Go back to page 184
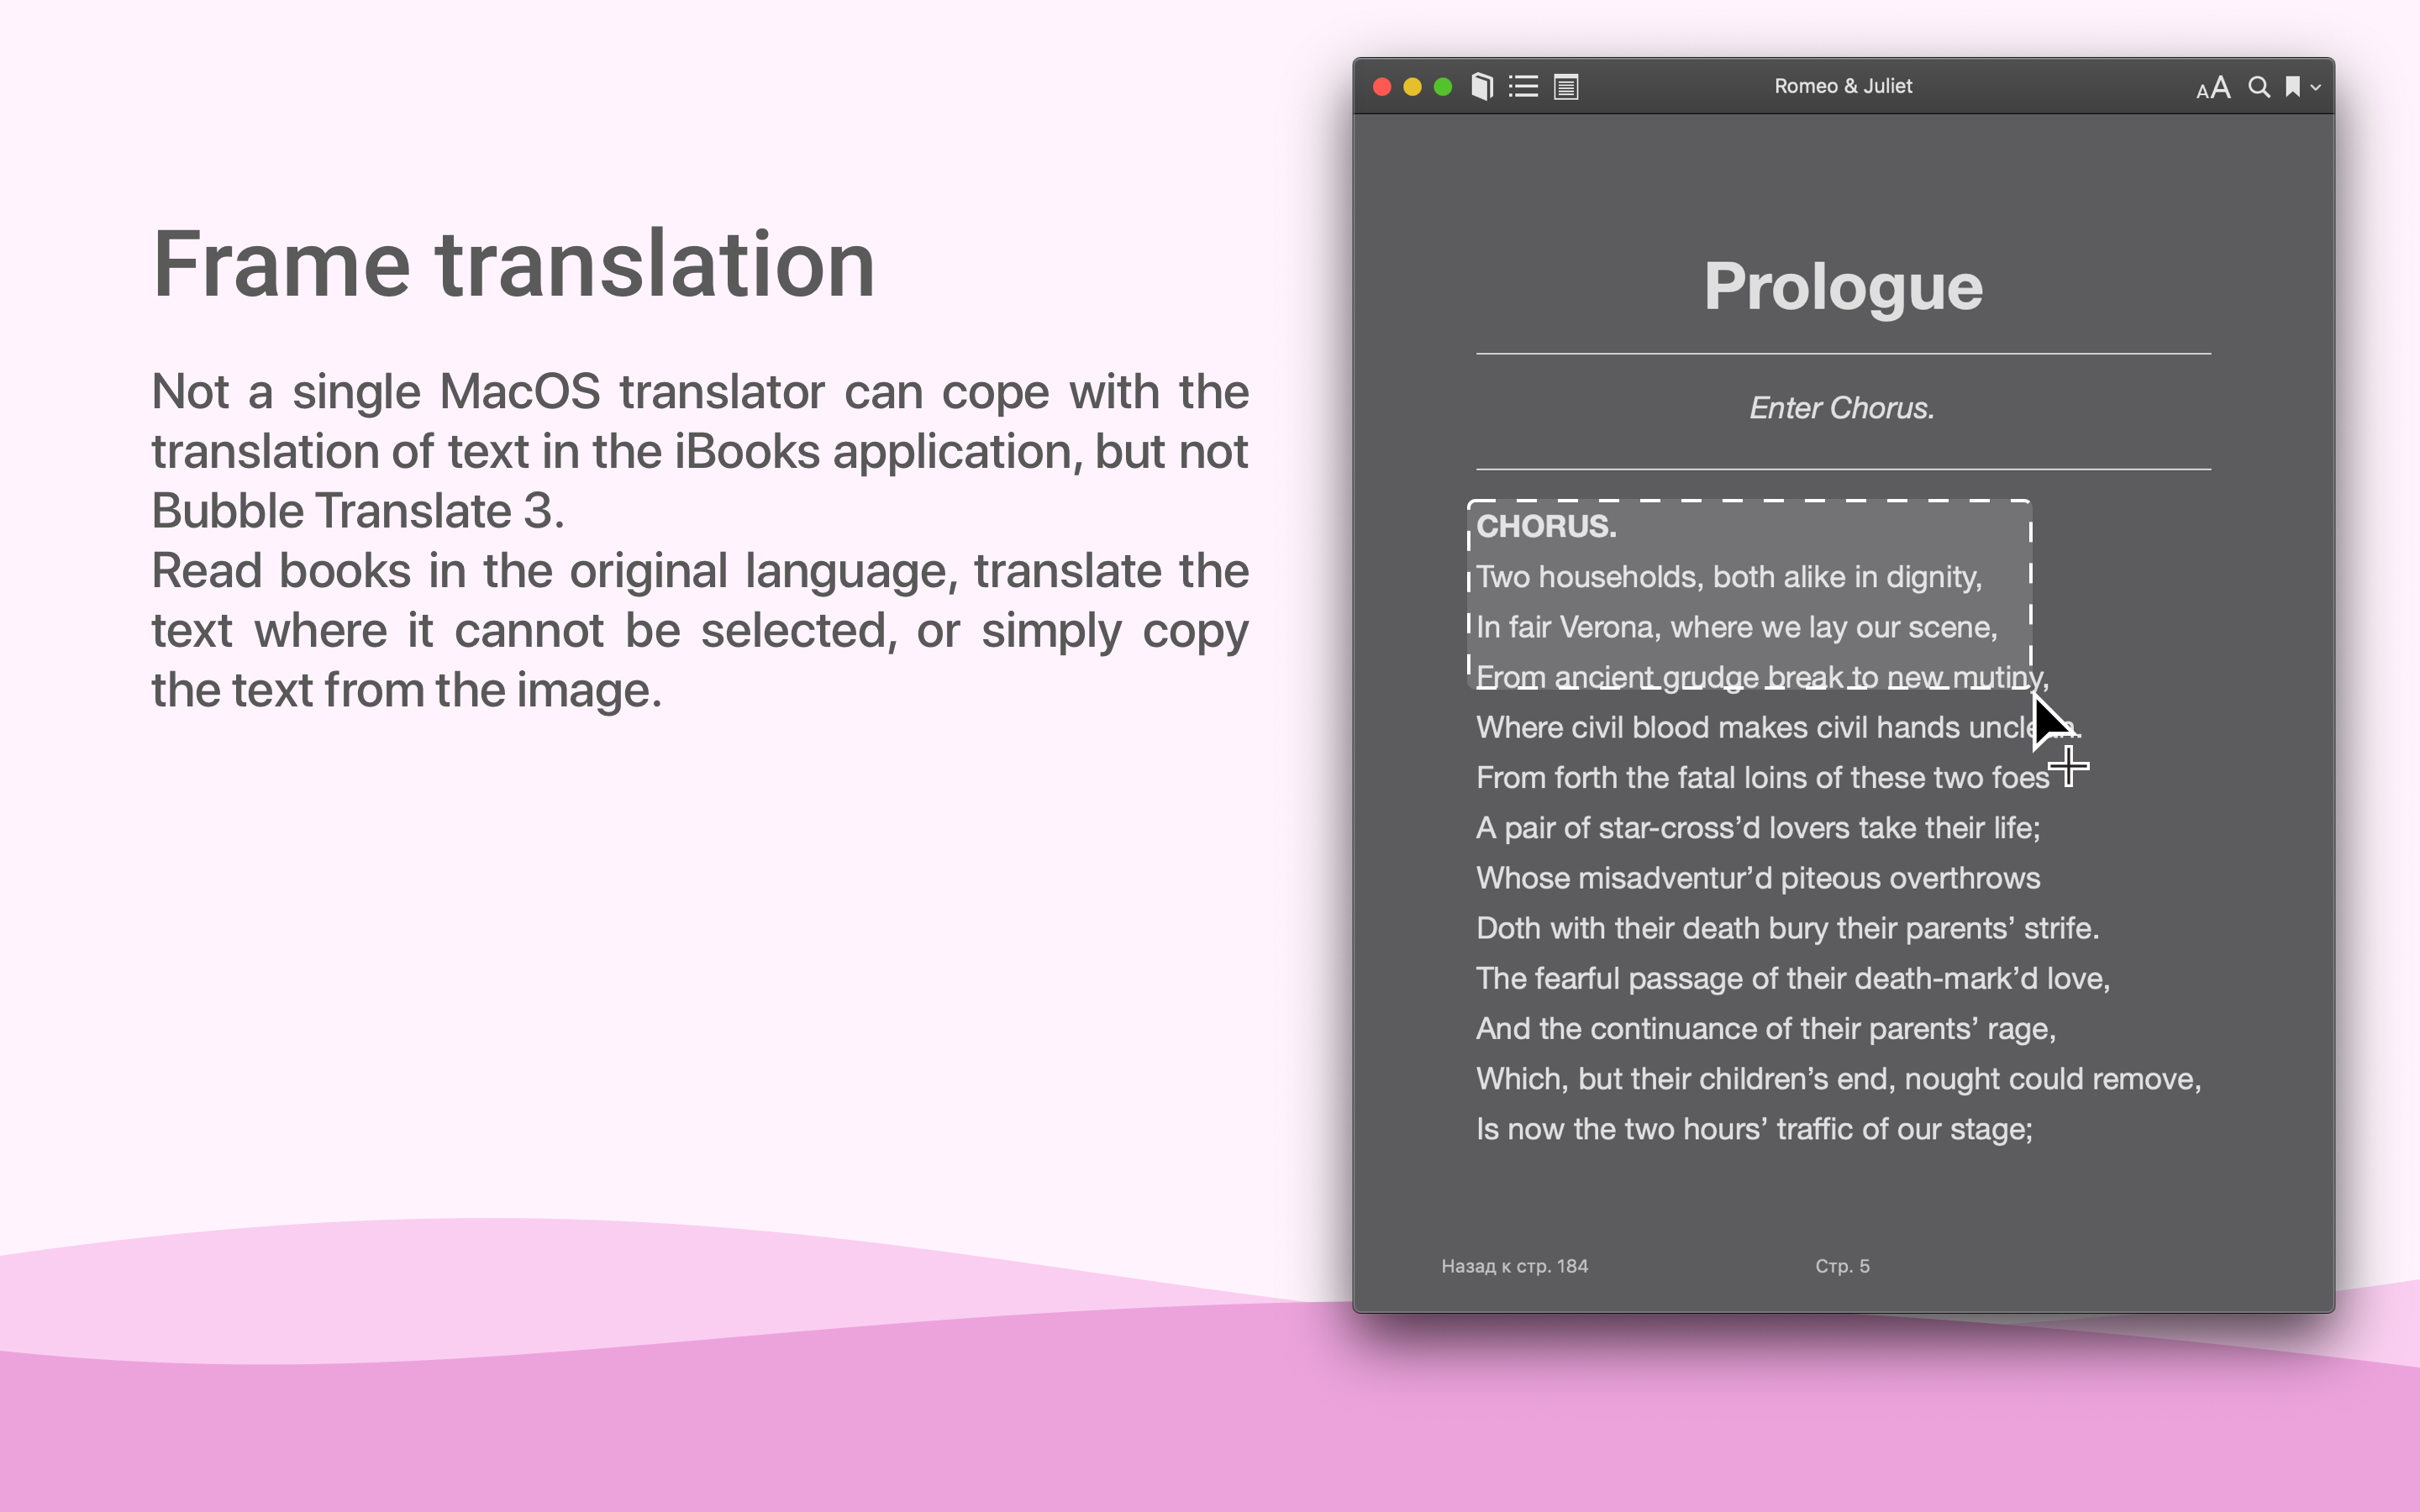The height and width of the screenshot is (1512, 2420). click(1514, 1266)
